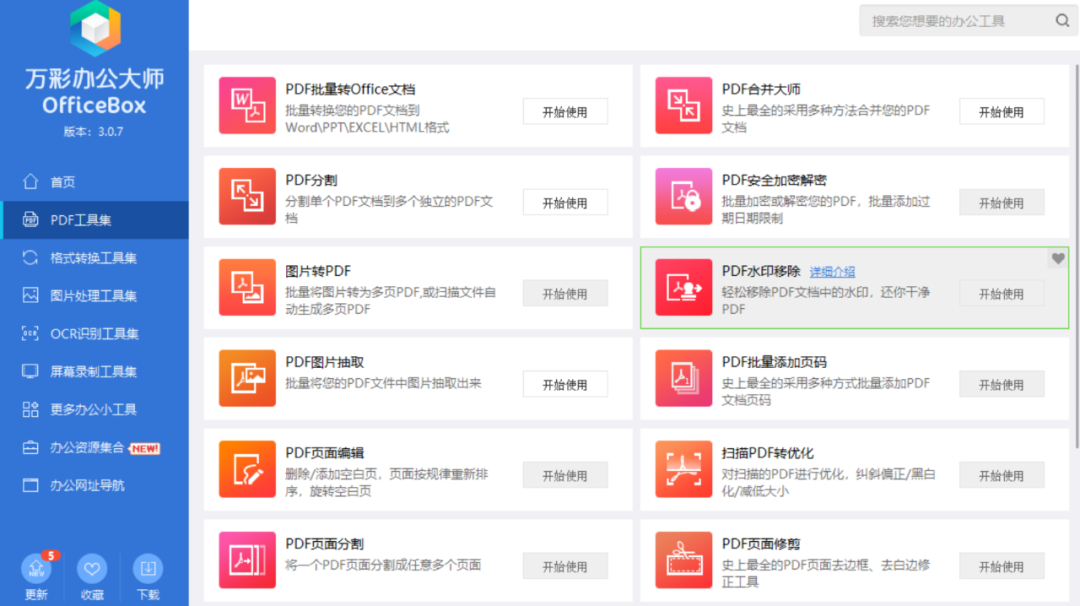Select OCR识别工具集 in the sidebar
This screenshot has width=1080, height=606.
tap(96, 333)
